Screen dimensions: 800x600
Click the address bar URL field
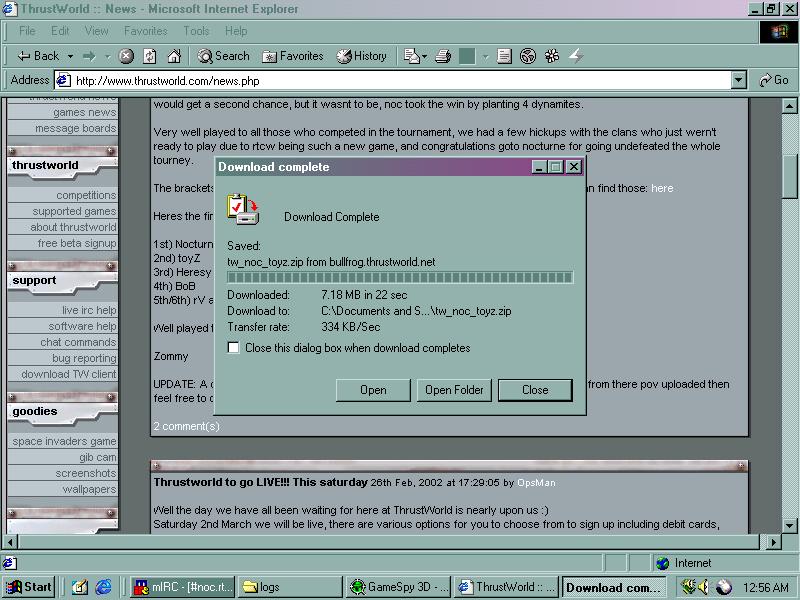click(393, 80)
